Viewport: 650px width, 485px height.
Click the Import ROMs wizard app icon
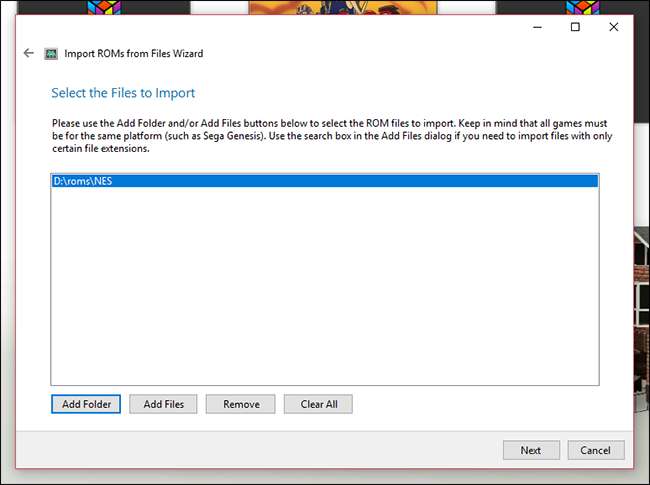click(51, 54)
